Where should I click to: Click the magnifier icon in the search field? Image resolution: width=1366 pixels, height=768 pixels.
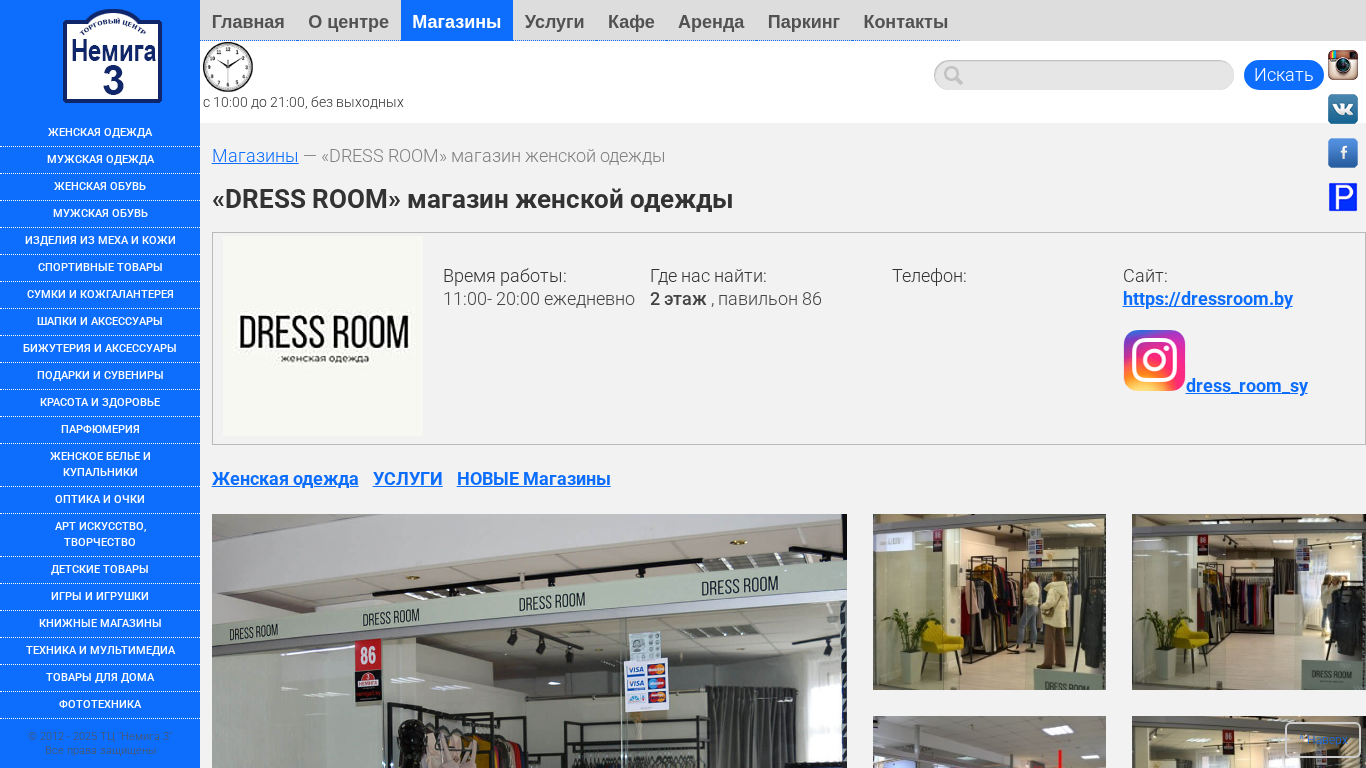coord(953,75)
